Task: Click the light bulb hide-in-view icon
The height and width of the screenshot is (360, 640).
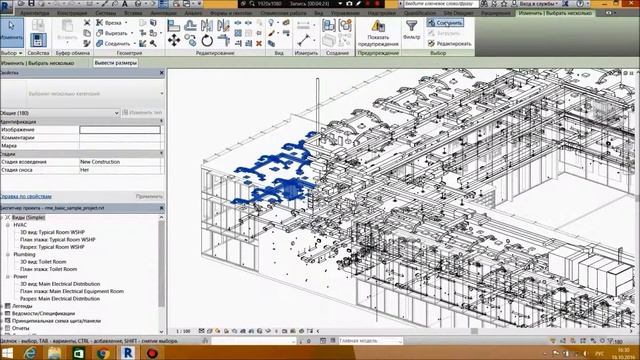Action: (x=271, y=23)
